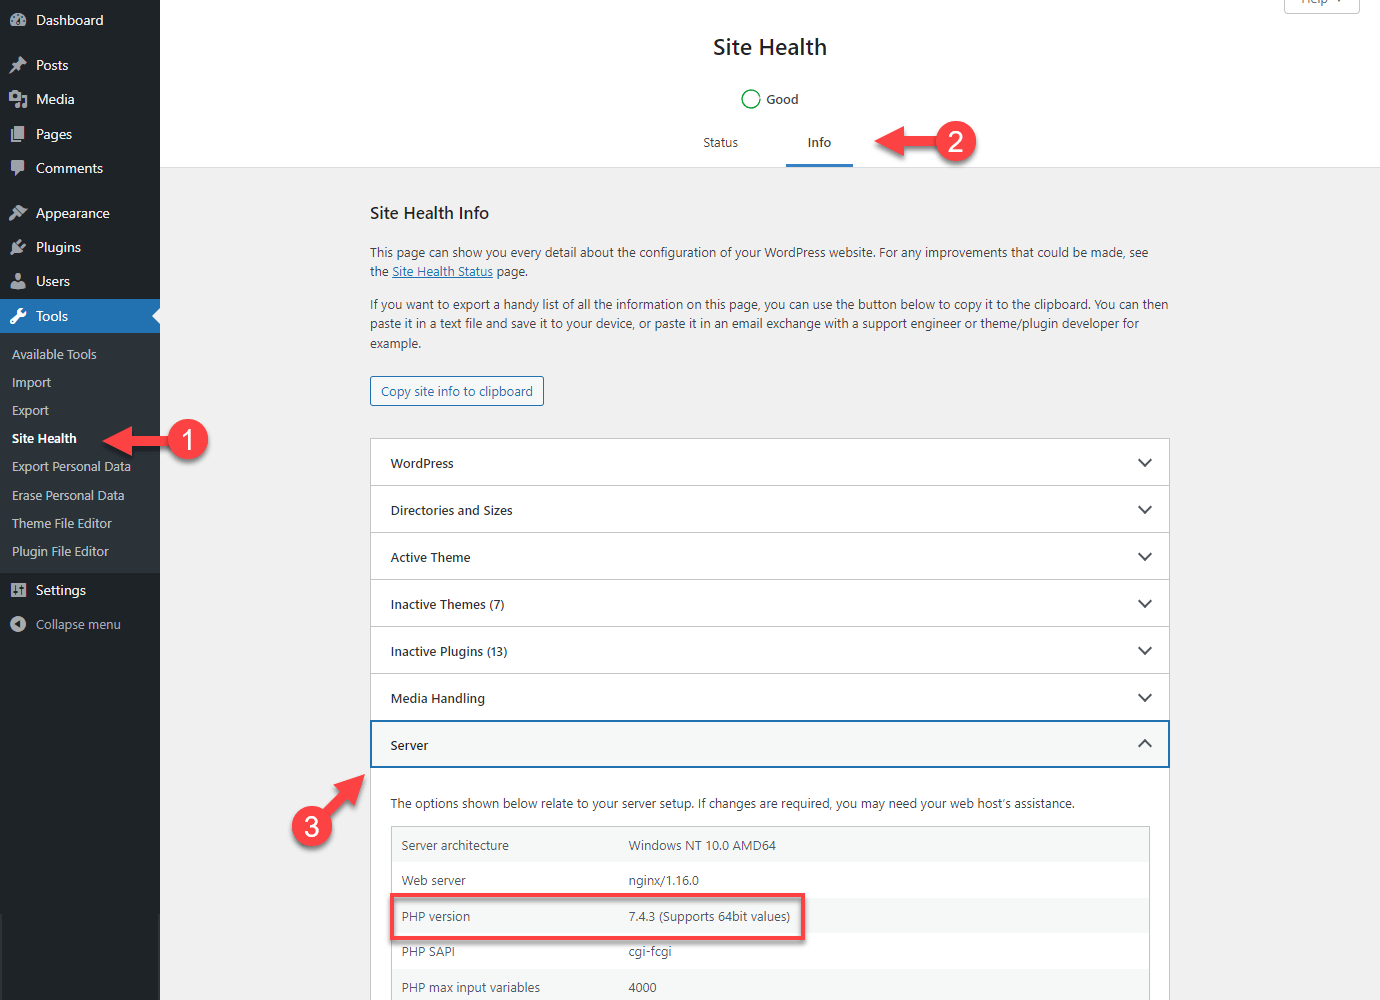Click the Collapse menu arrow icon
This screenshot has height=1000, width=1380.
18,624
